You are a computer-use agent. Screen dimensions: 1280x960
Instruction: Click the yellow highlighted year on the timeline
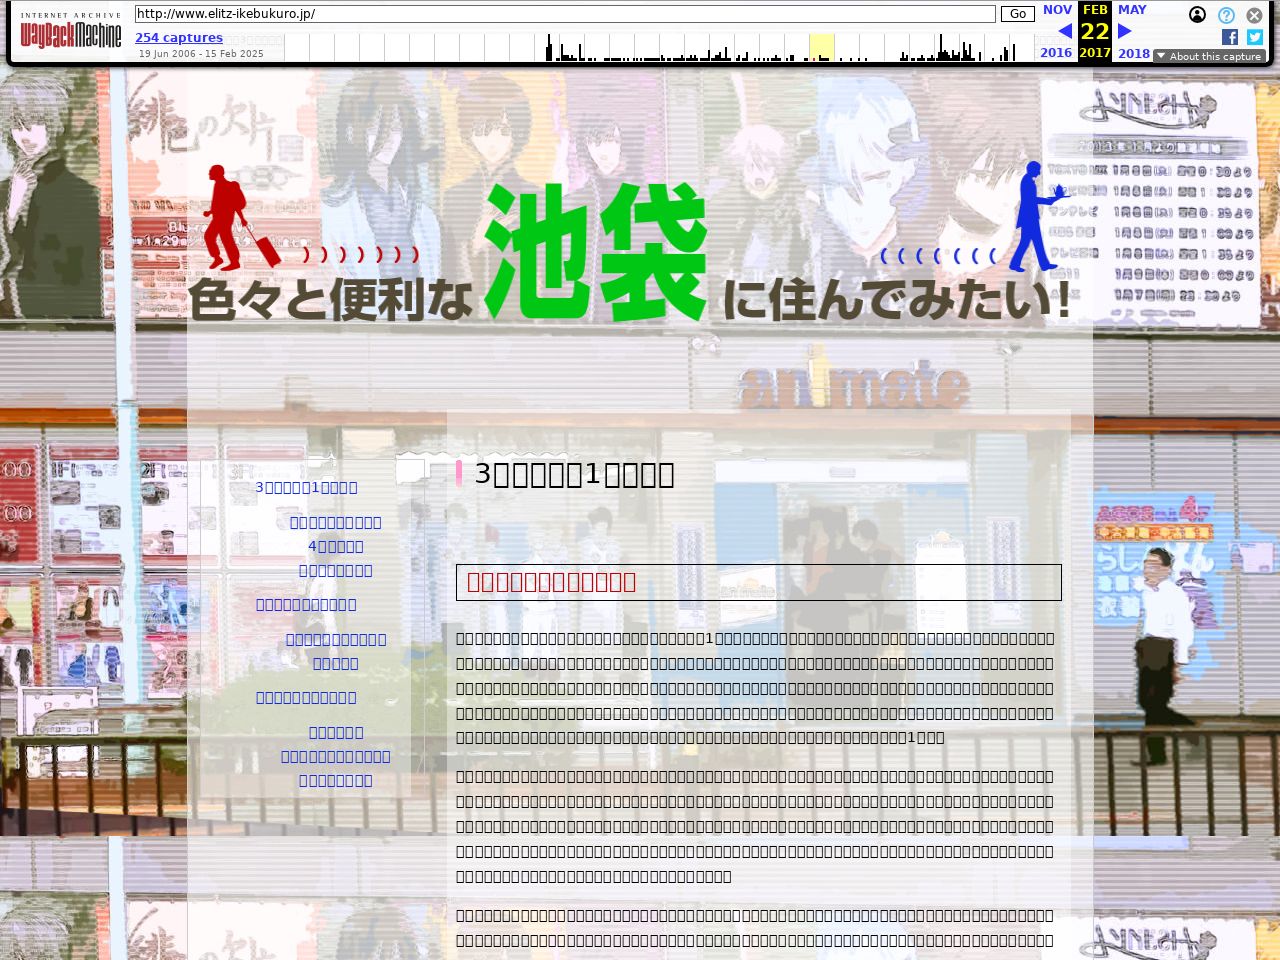click(x=821, y=47)
